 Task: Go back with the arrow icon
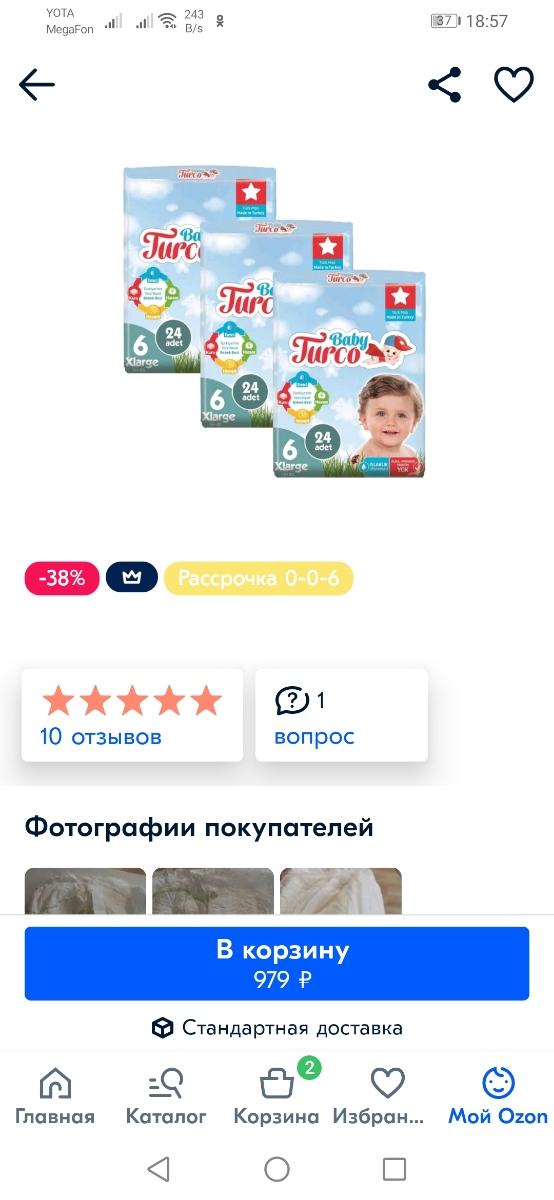coord(37,85)
